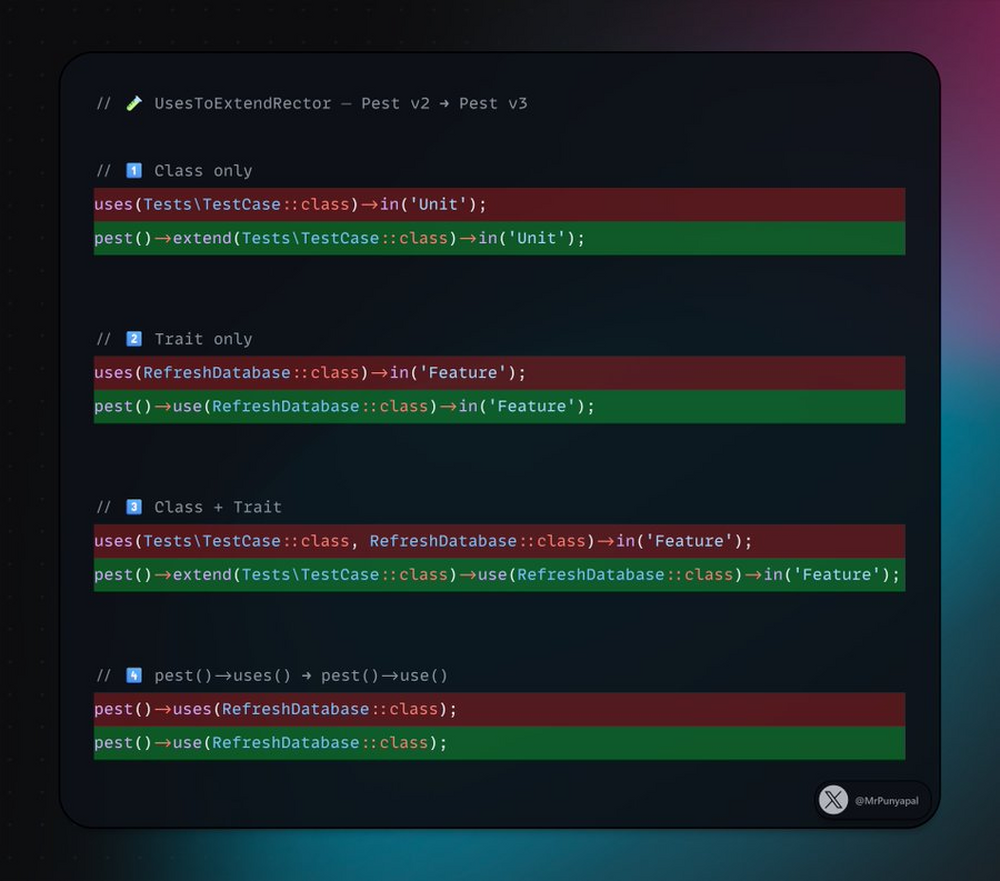Click the number 1 icon beside Class only
1000x881 pixels.
coord(134,171)
